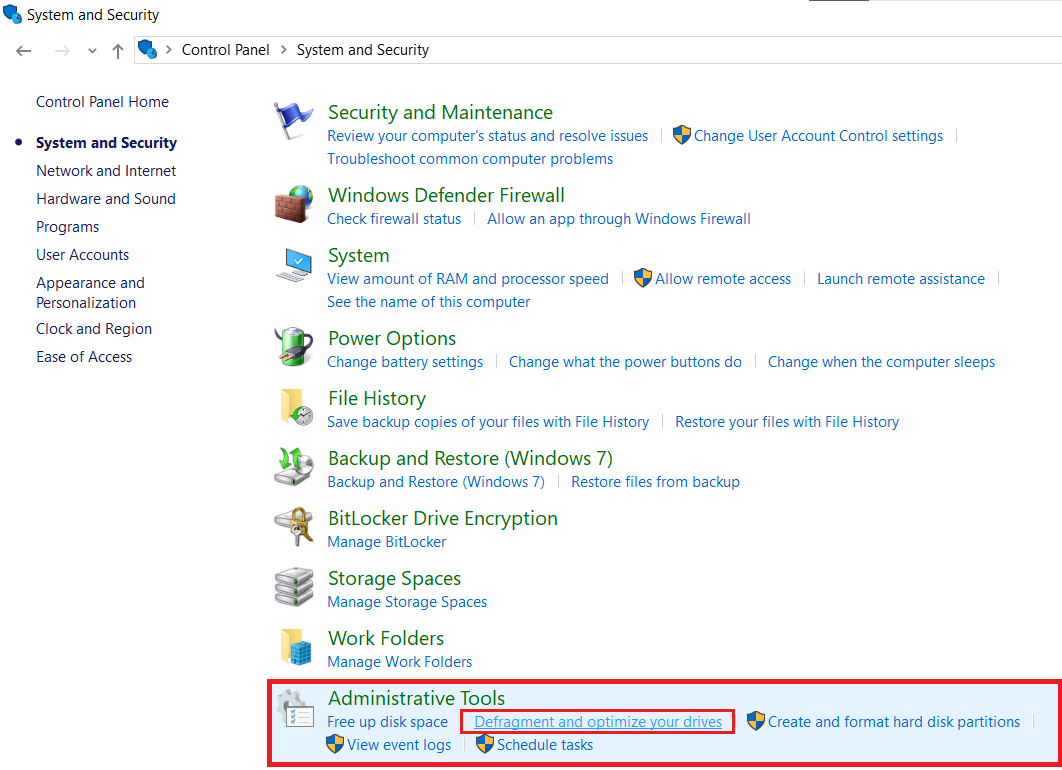Expand the recent locations dropdown chevron

click(x=92, y=49)
